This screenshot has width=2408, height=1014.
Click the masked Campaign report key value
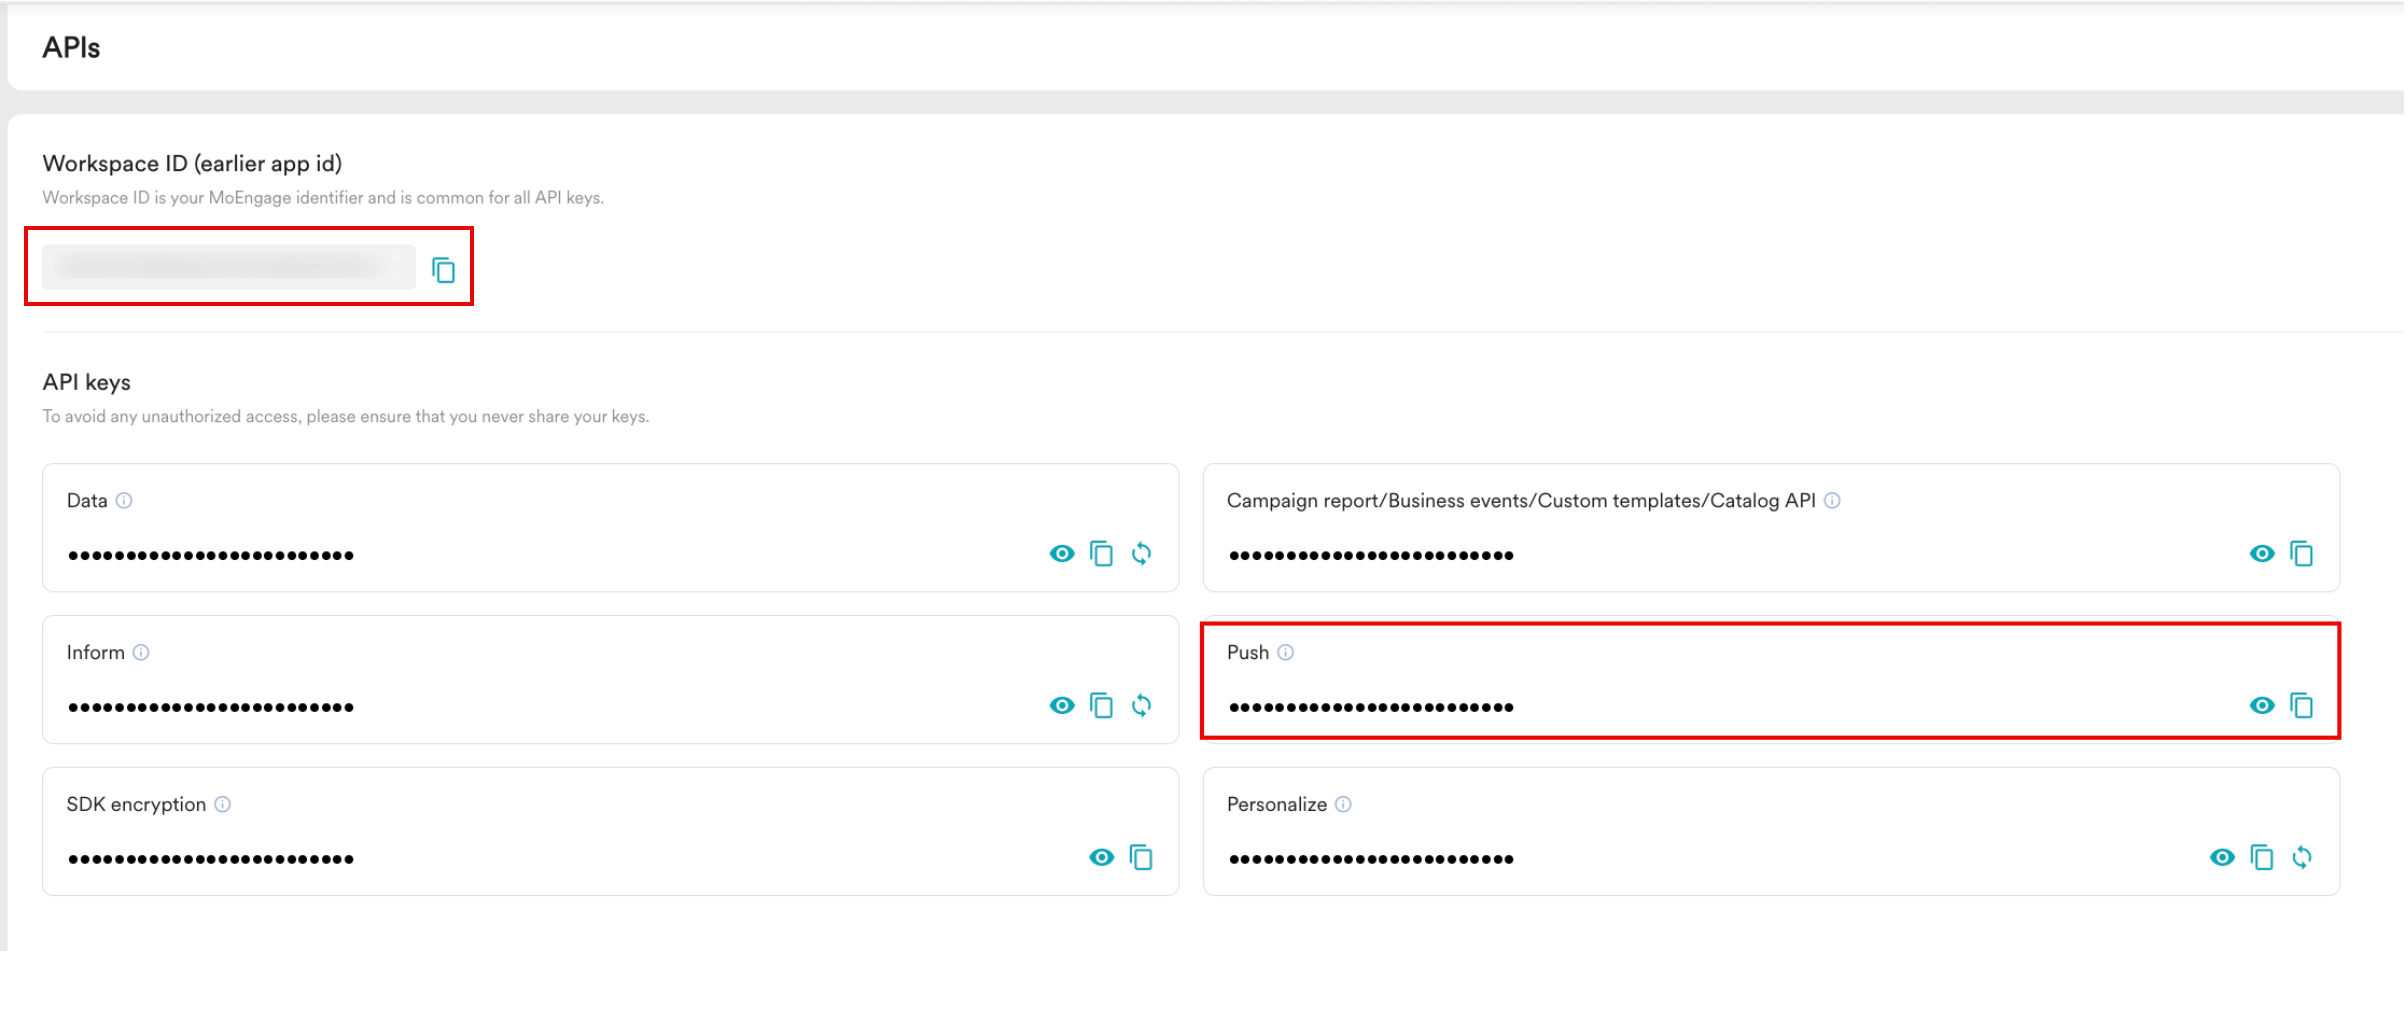point(1371,556)
